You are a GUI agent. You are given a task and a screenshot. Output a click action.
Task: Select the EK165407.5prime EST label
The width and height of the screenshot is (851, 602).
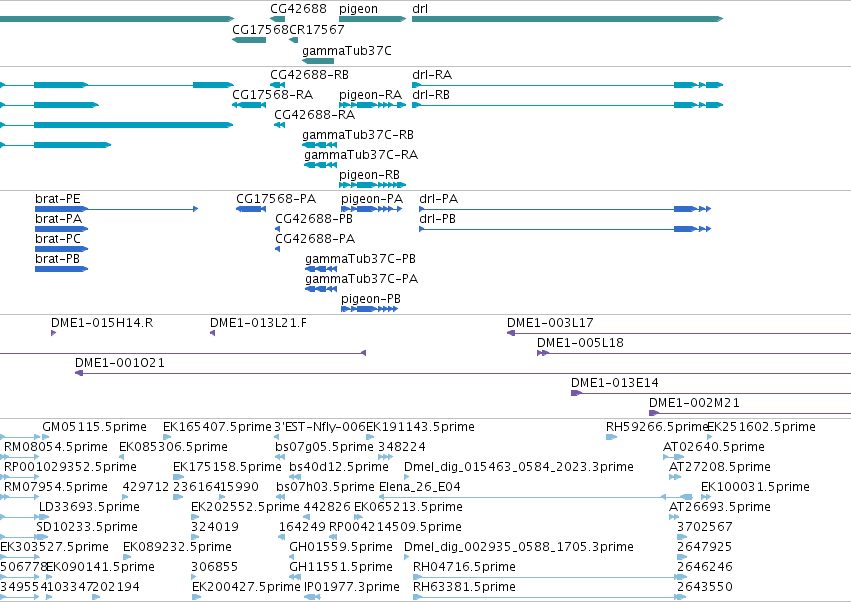(x=217, y=428)
